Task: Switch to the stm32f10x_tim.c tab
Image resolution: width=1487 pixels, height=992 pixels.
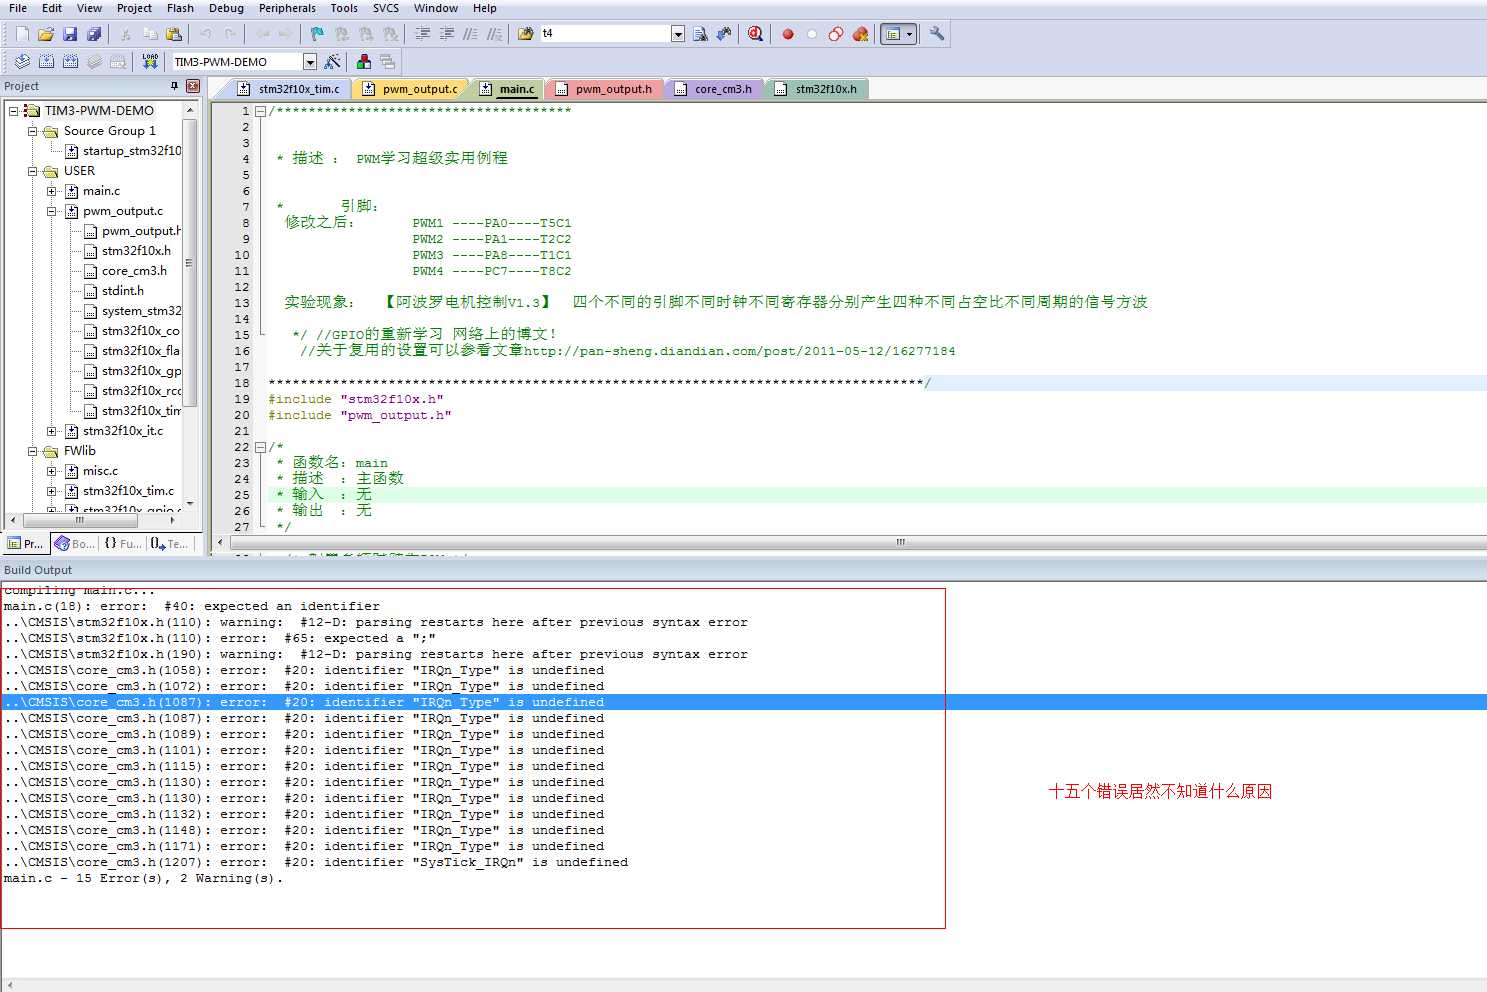Action: point(291,89)
